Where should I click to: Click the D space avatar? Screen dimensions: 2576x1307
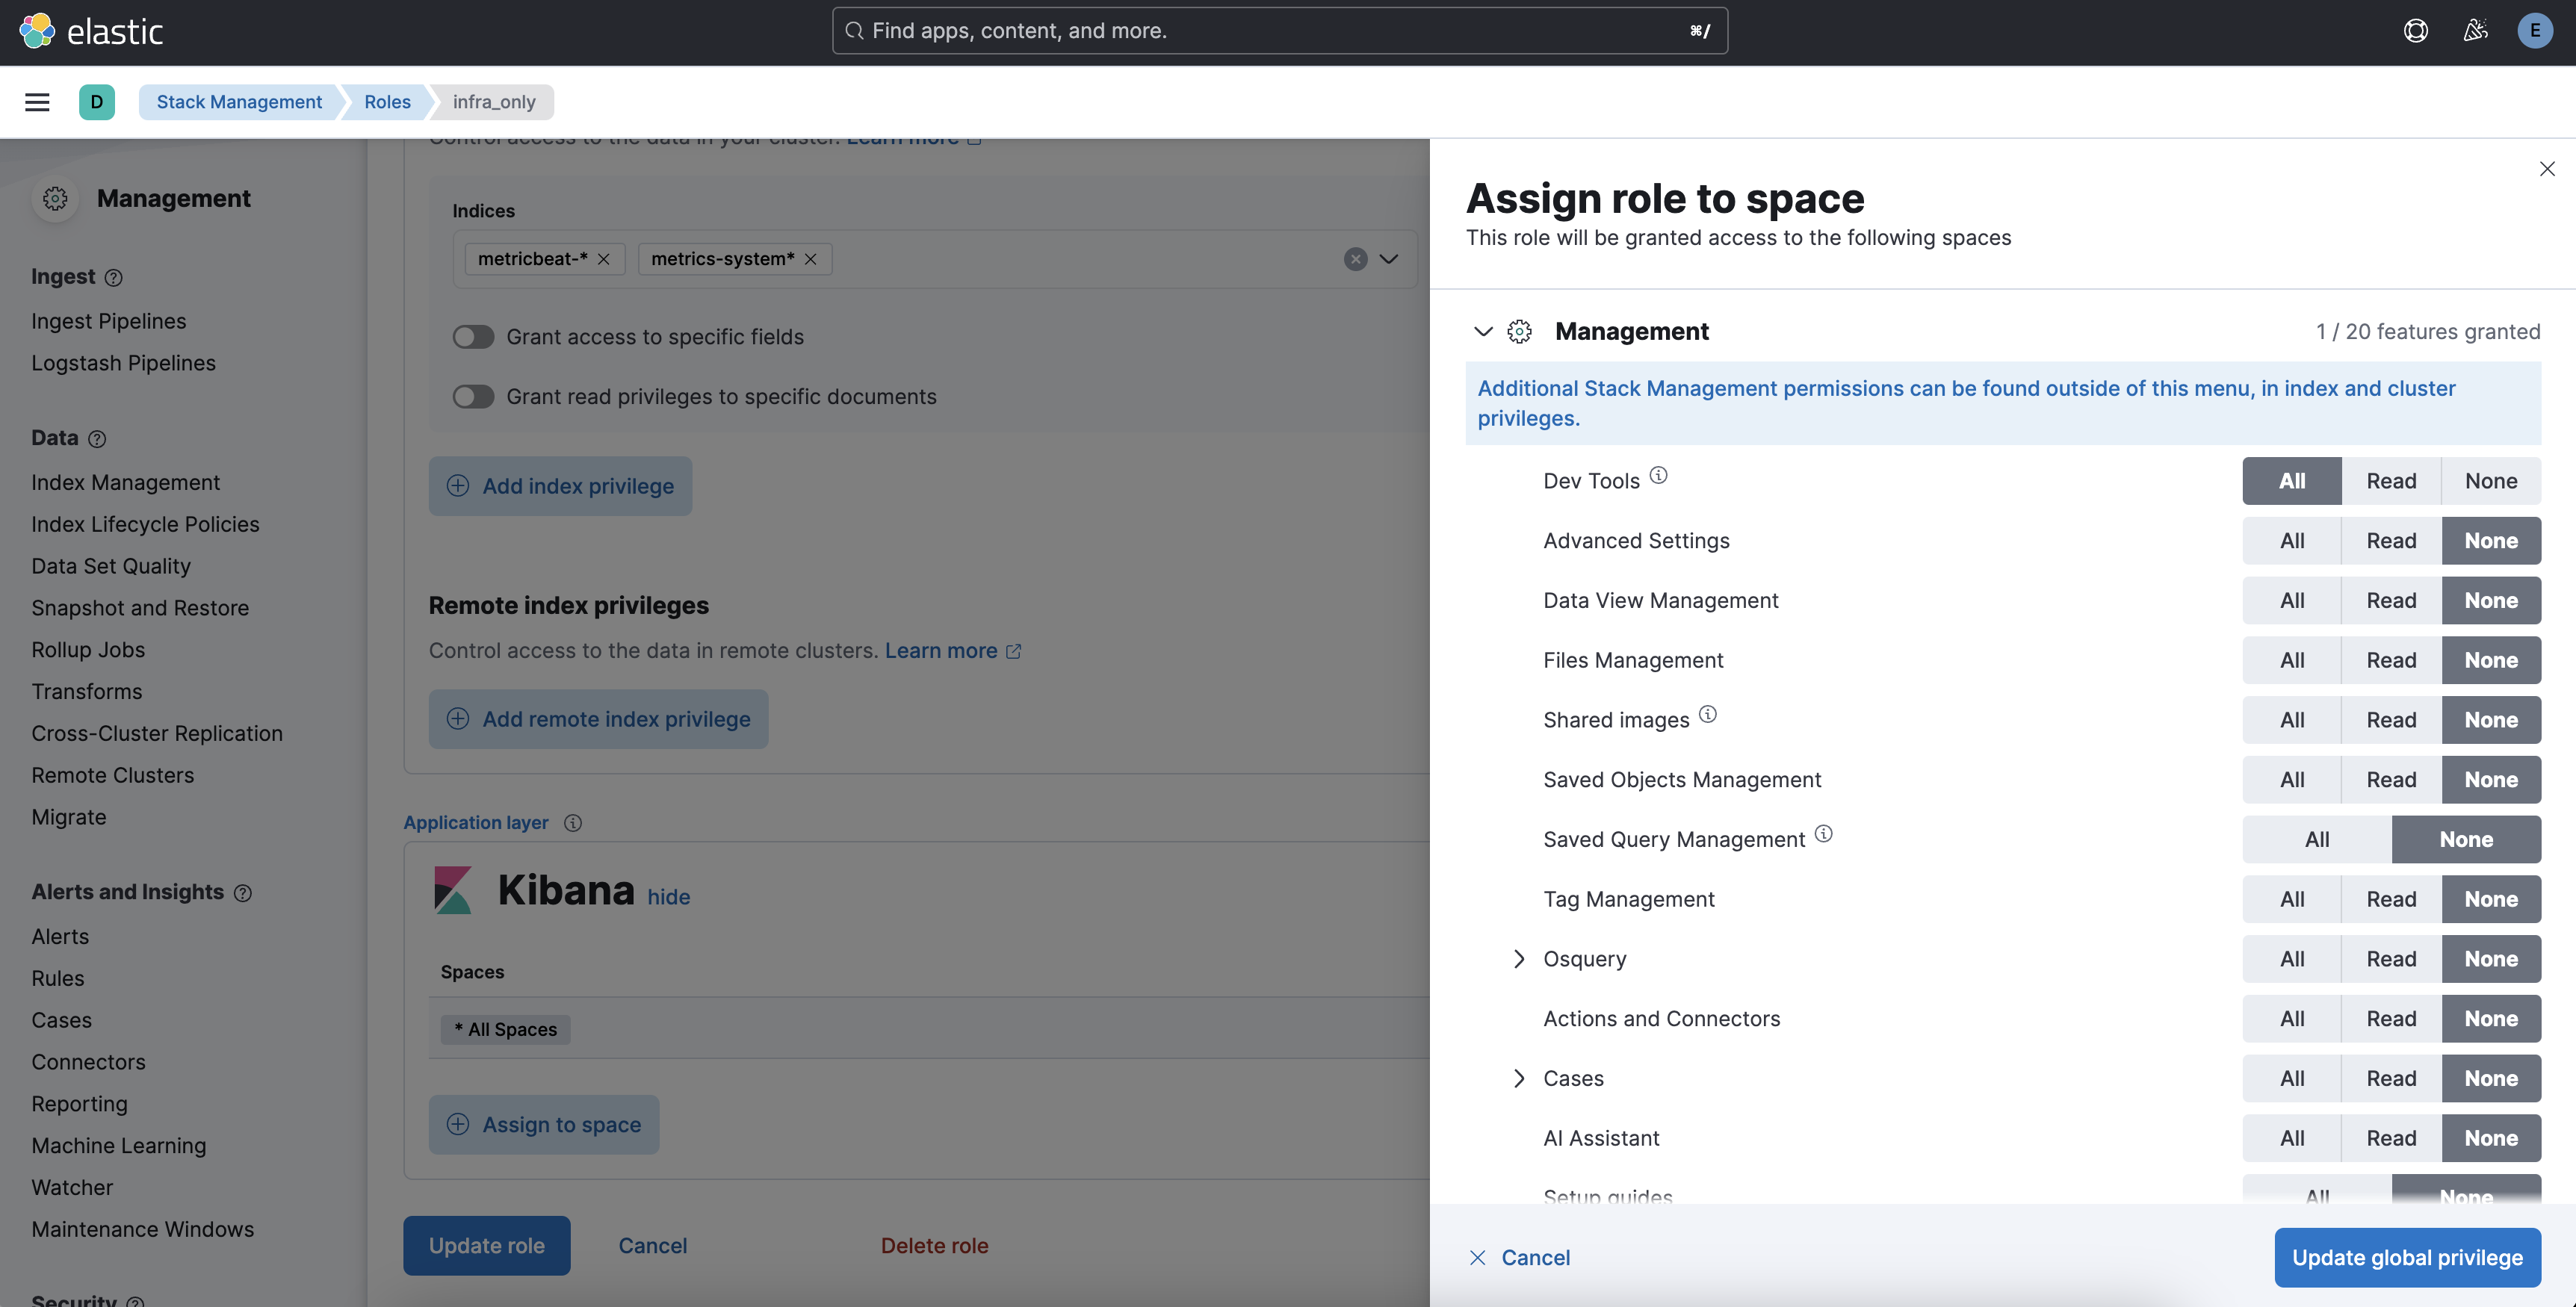96,102
